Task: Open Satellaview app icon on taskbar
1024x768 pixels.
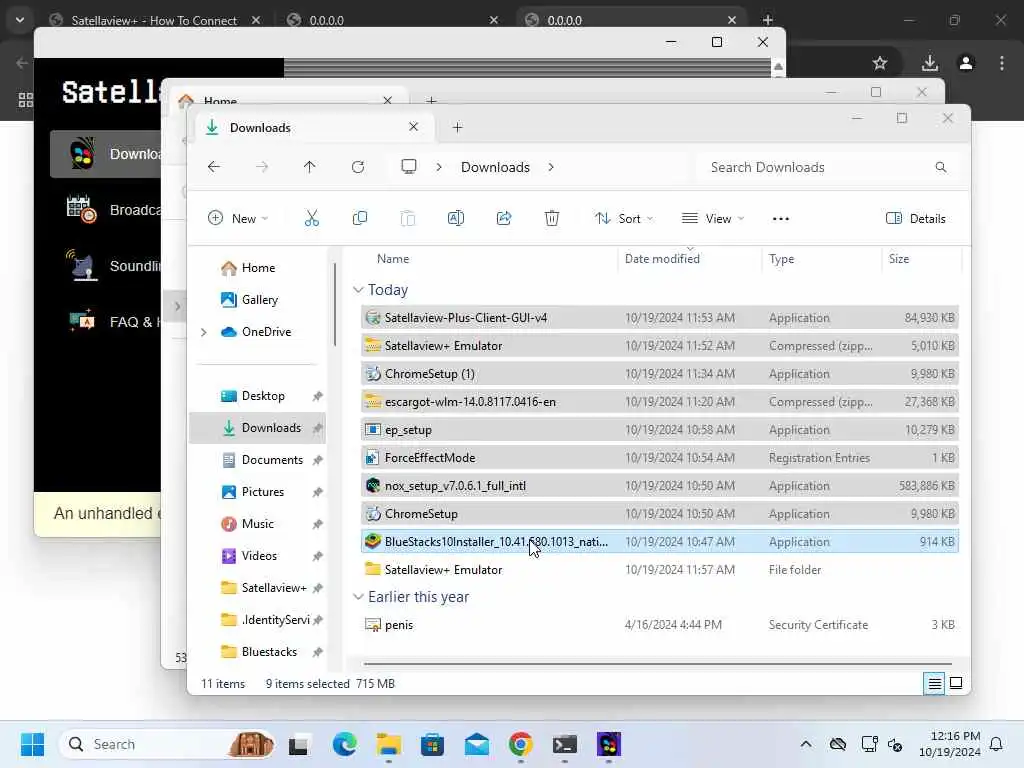Action: [609, 744]
